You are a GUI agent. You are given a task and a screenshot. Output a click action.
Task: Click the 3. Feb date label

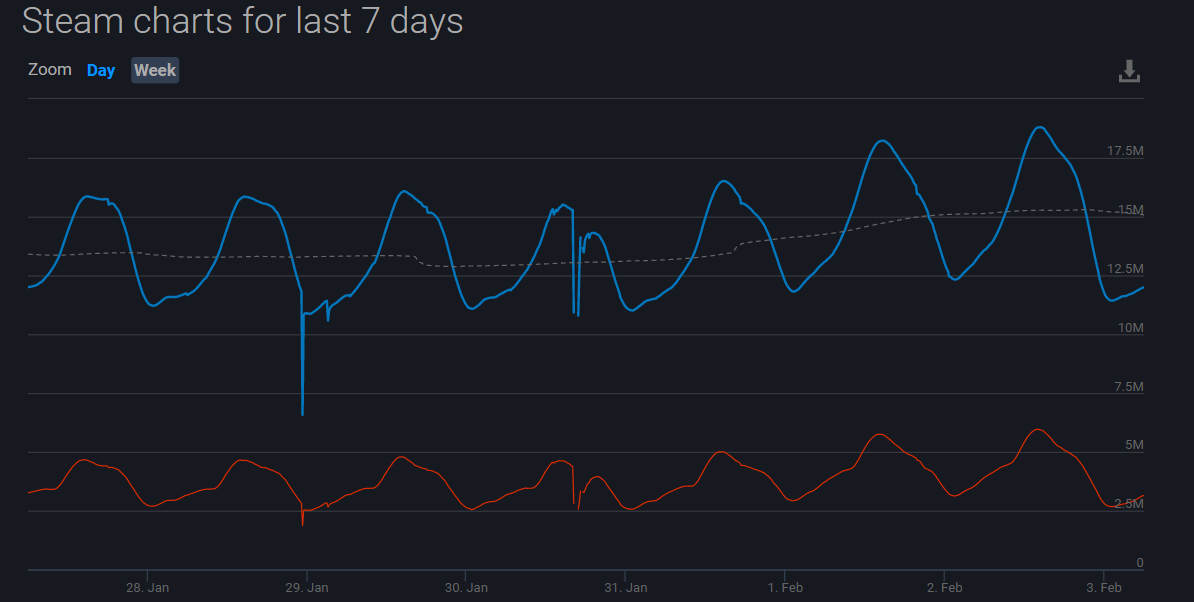pyautogui.click(x=1103, y=587)
